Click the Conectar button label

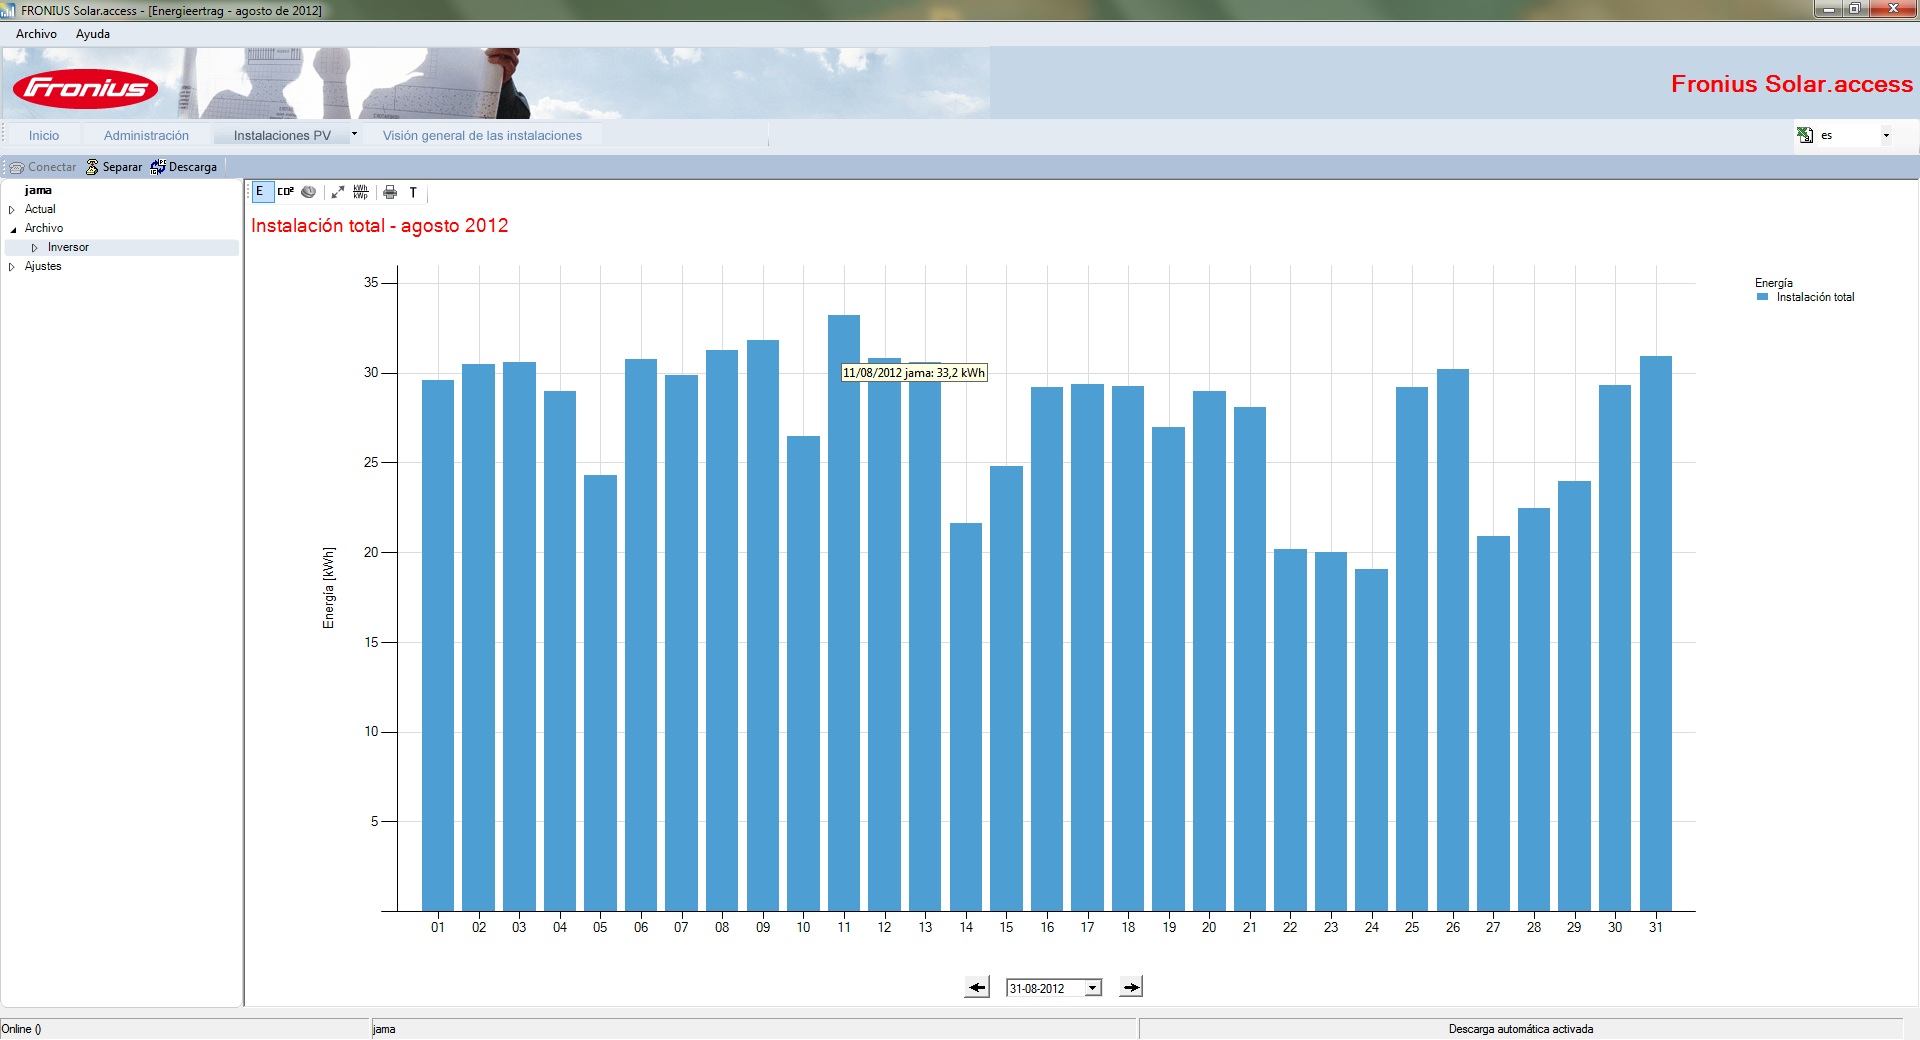[x=52, y=167]
